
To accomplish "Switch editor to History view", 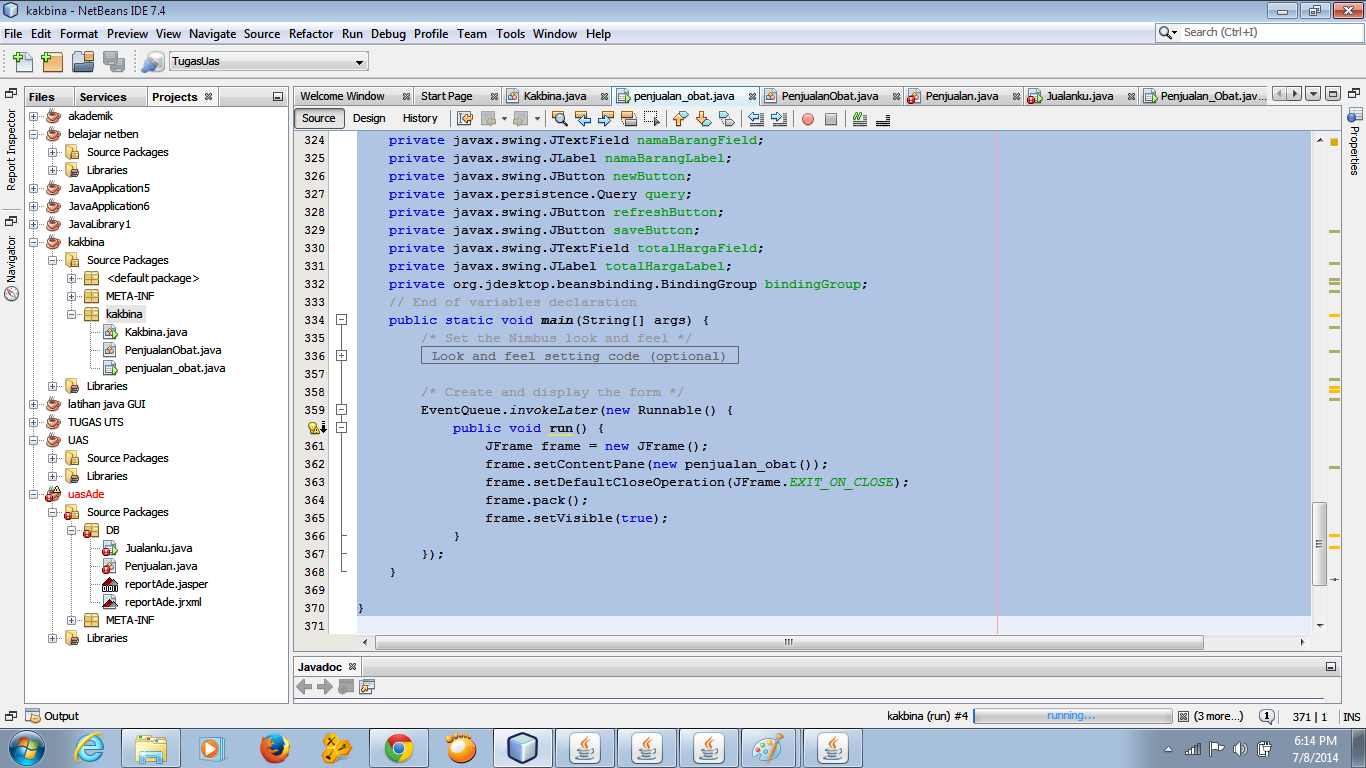I will tap(420, 118).
